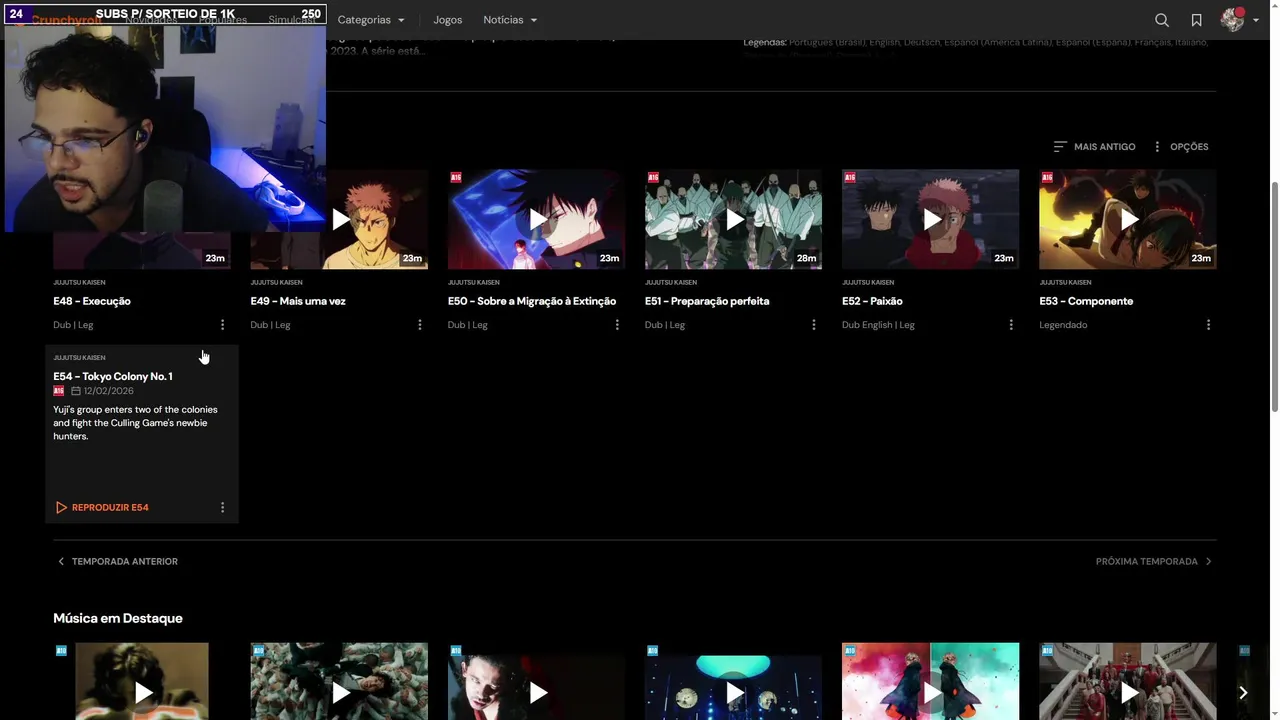The height and width of the screenshot is (720, 1280).
Task: Open the watchlist bookmark icon
Action: (1196, 20)
